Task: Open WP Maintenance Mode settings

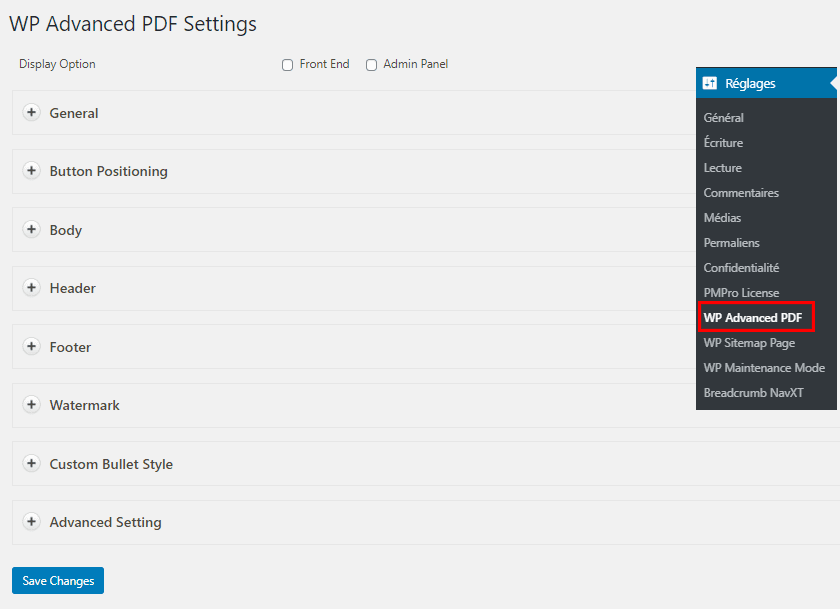Action: [763, 367]
